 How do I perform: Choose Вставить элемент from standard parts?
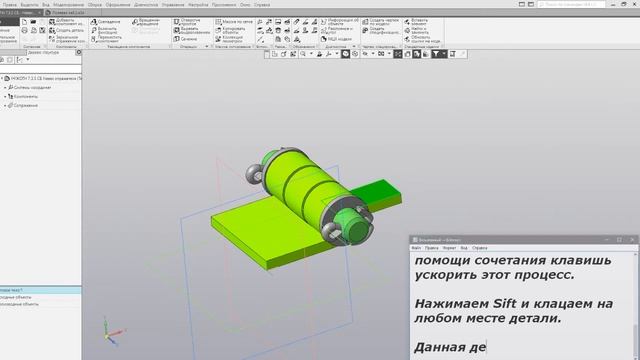point(416,22)
